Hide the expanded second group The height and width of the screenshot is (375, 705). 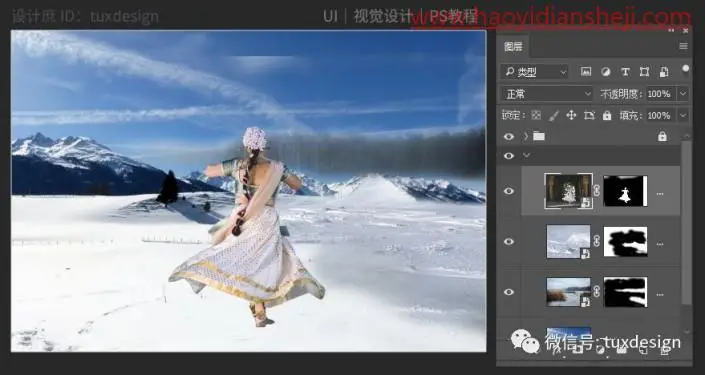coord(509,156)
